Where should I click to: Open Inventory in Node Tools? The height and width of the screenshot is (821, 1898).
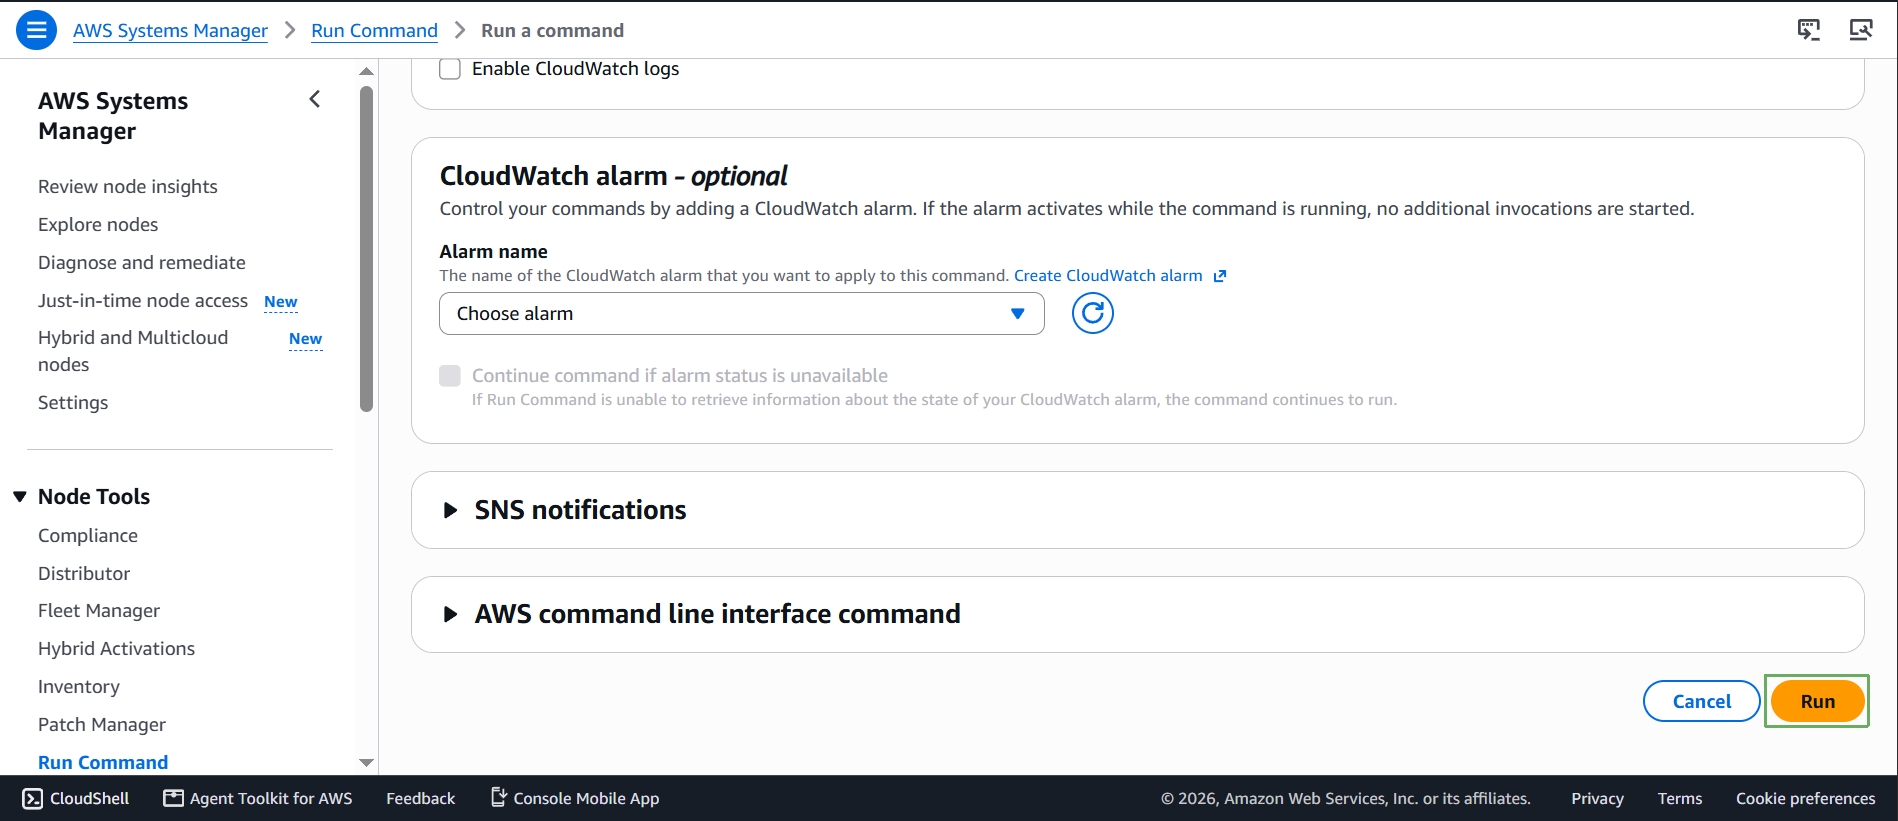pyautogui.click(x=79, y=687)
